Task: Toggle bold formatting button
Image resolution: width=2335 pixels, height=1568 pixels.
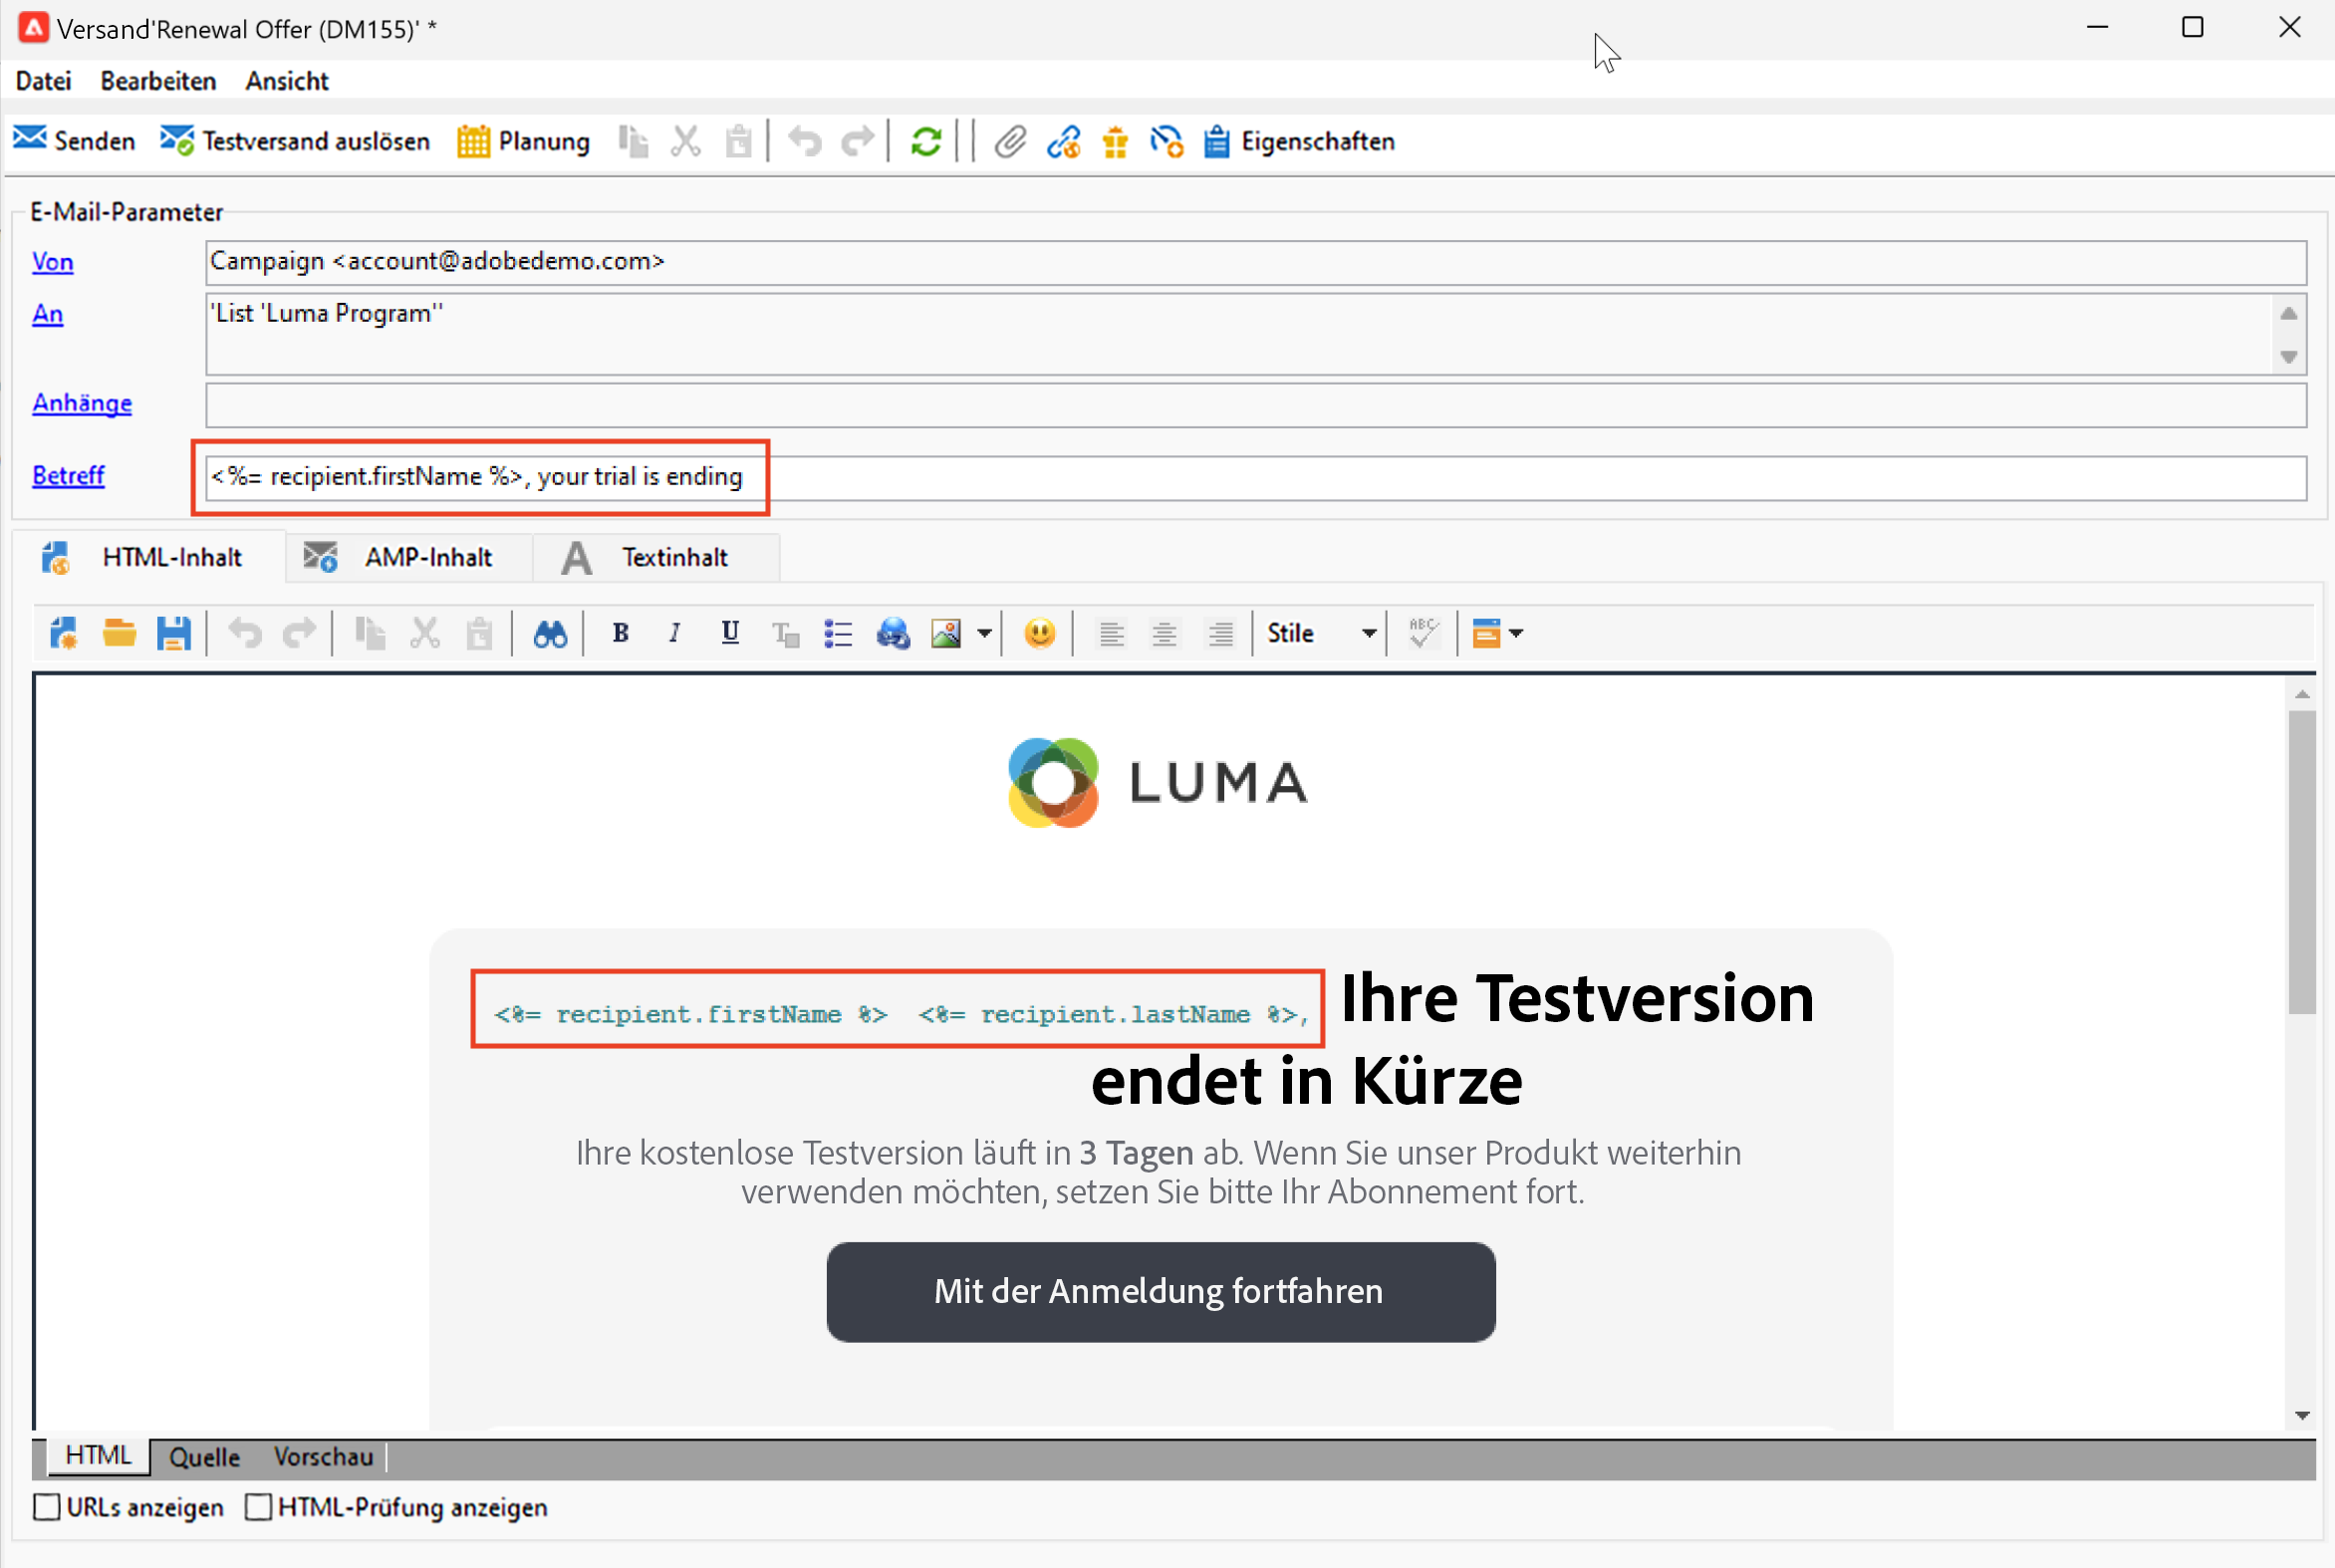Action: pos(620,633)
